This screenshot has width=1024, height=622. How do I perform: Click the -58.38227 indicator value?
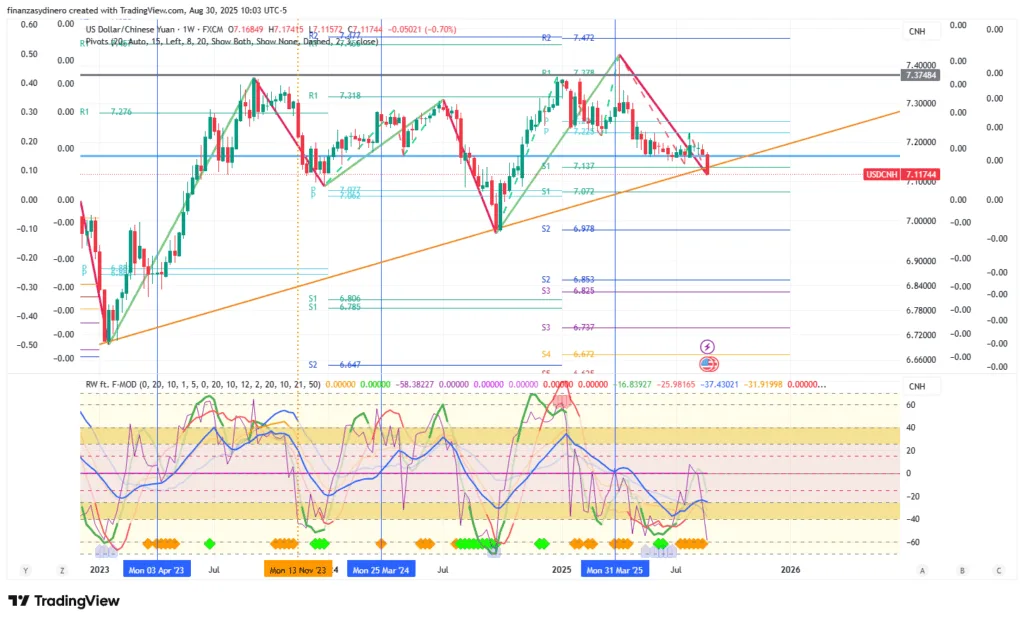coord(414,384)
